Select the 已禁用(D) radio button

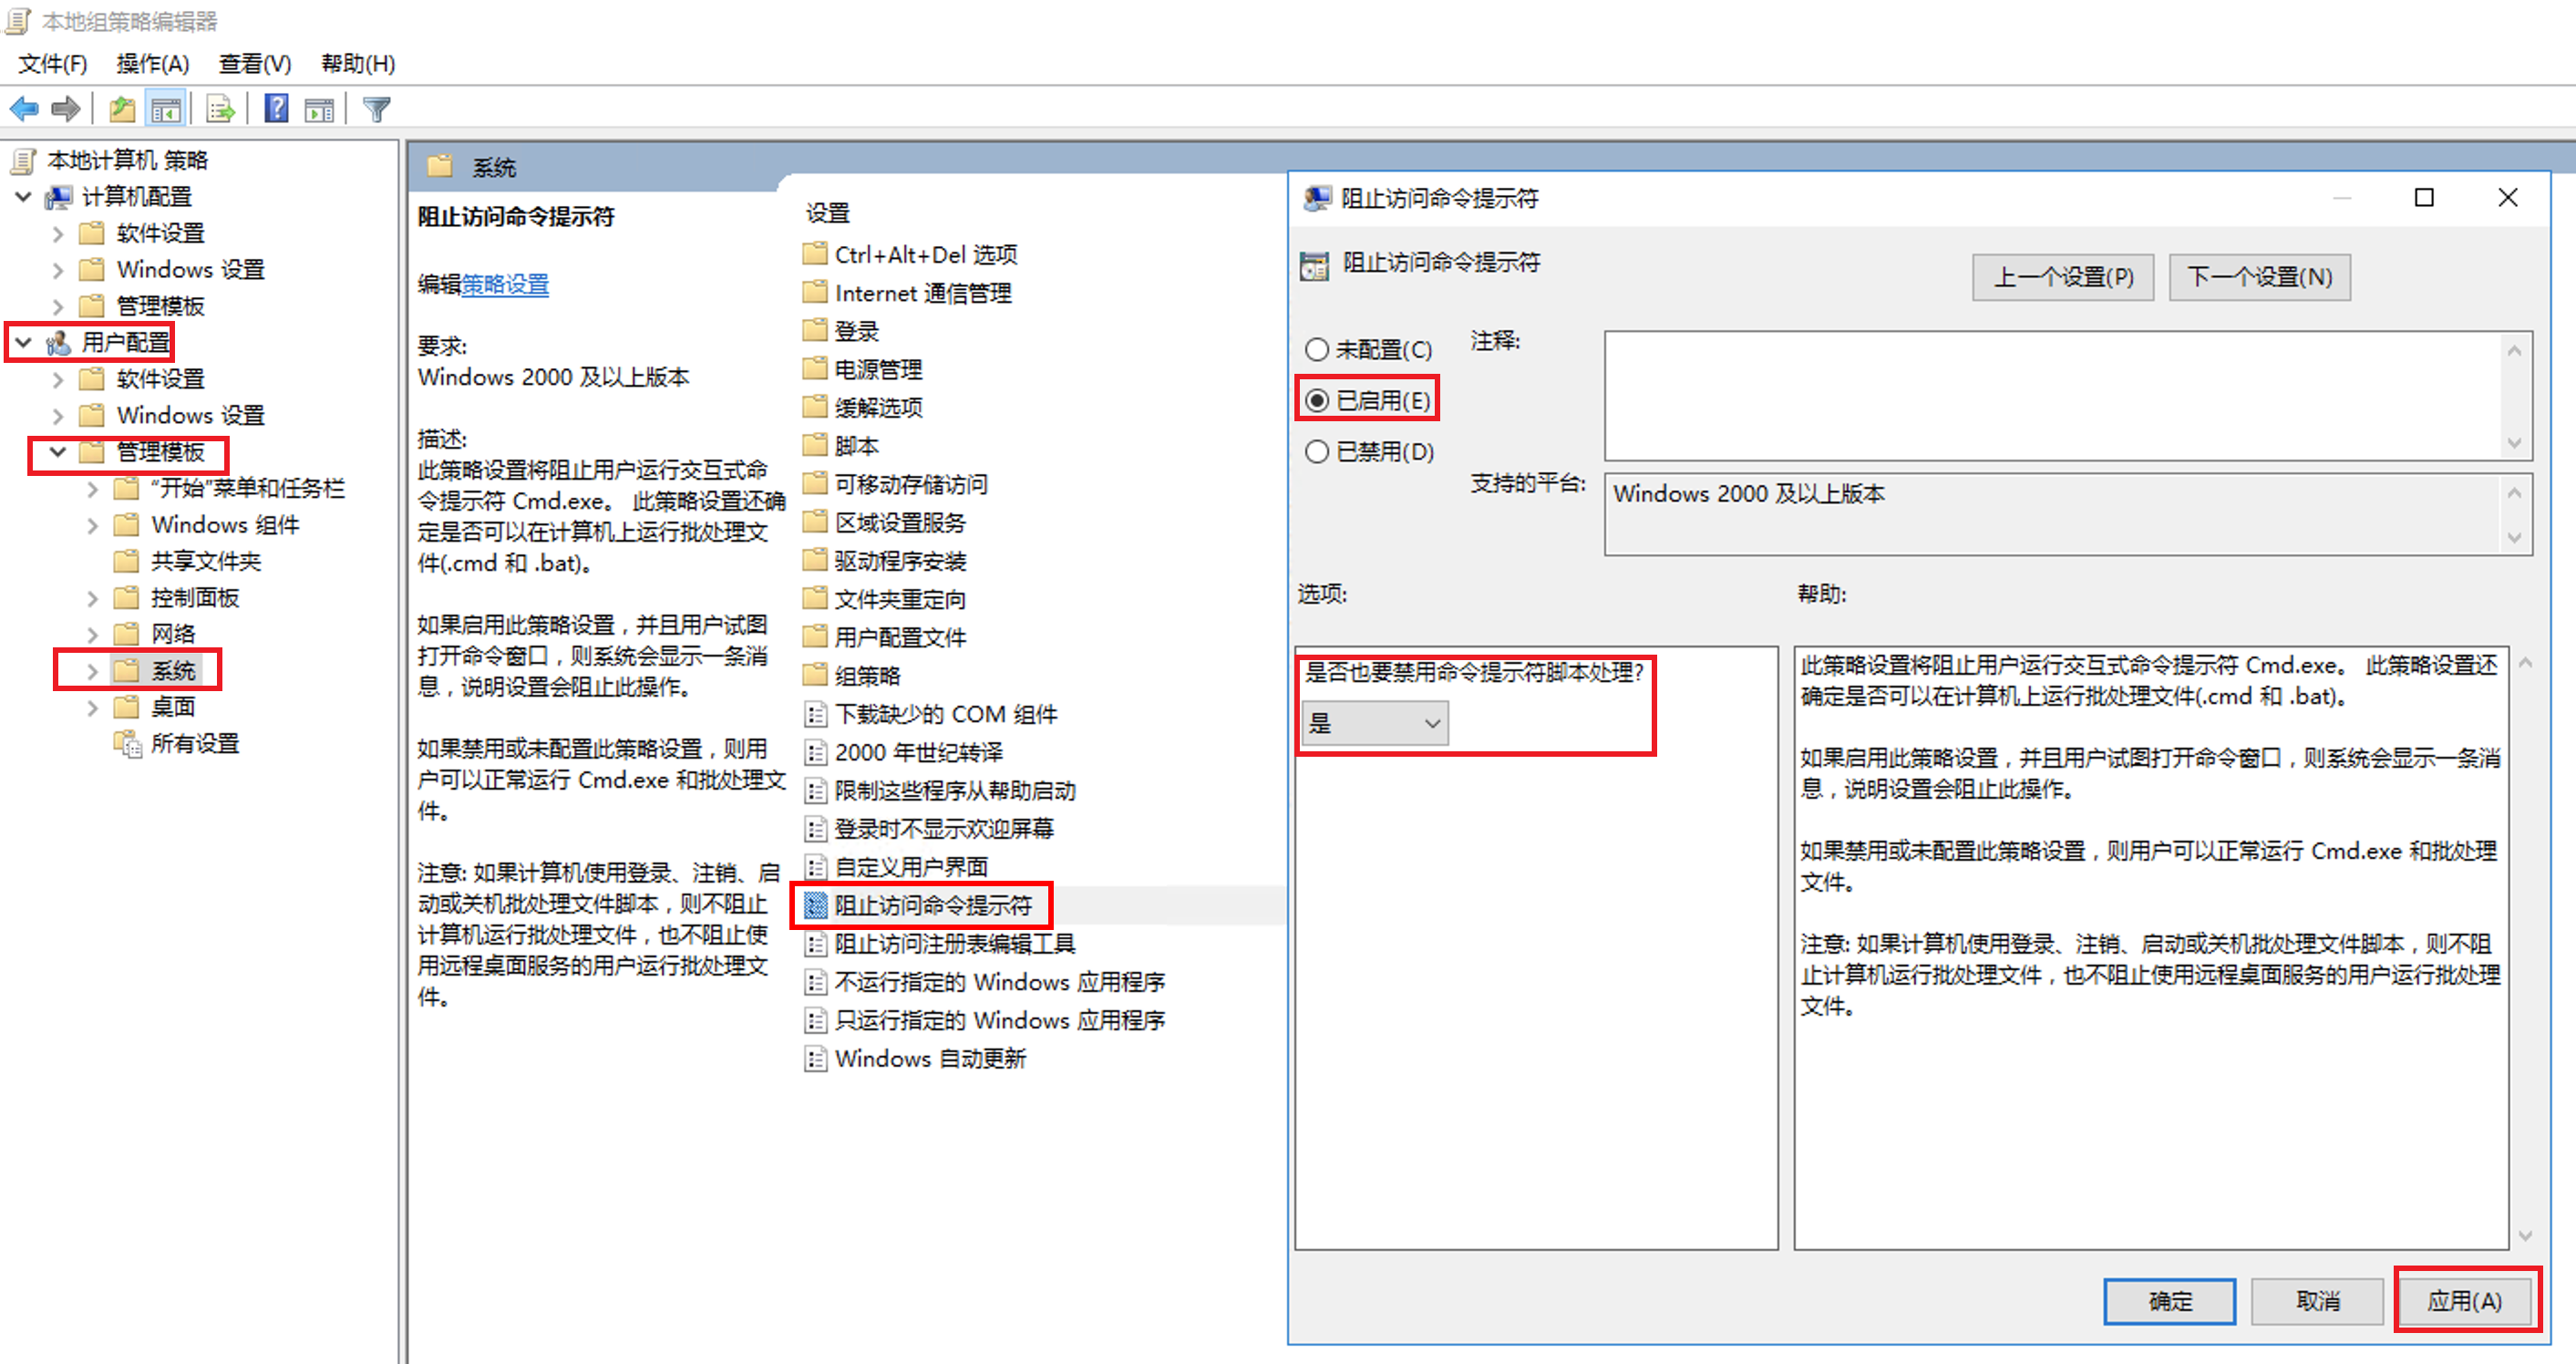pyautogui.click(x=1317, y=452)
